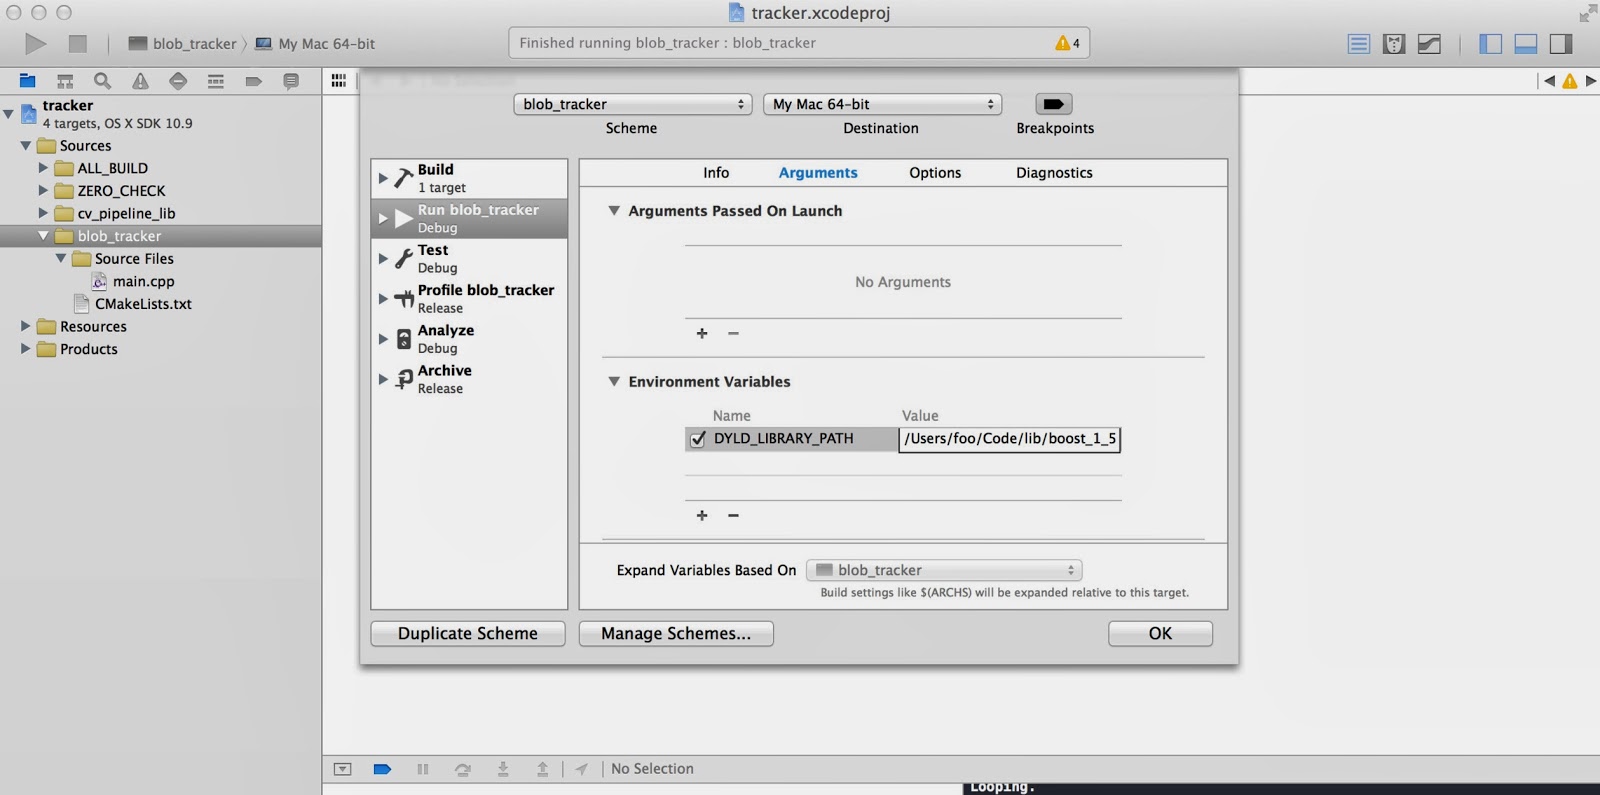The image size is (1600, 795).
Task: Collapse the Sources folder triangle
Action: (26, 145)
